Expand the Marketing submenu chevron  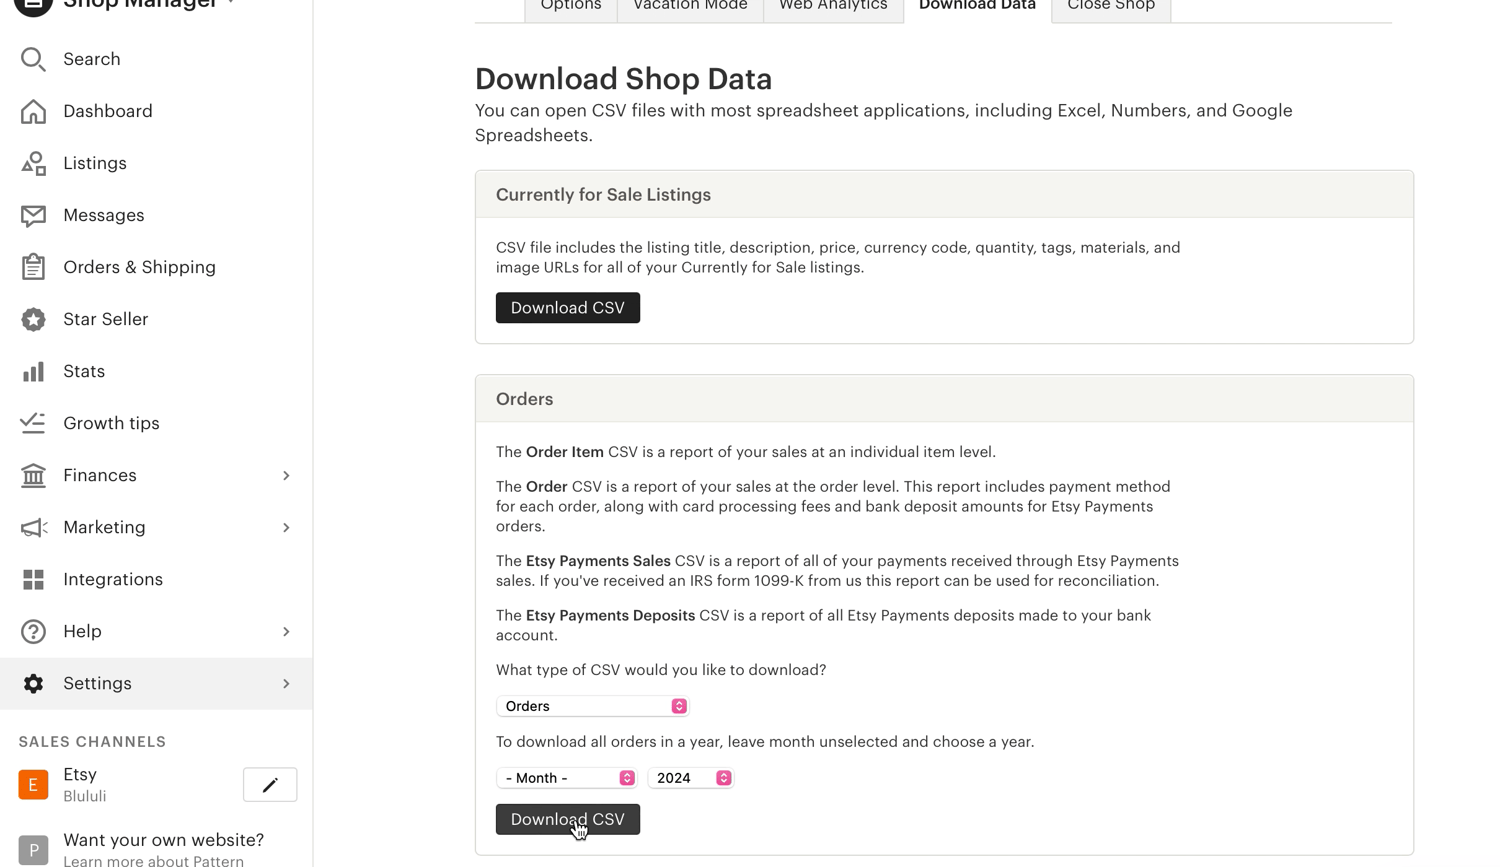tap(286, 527)
